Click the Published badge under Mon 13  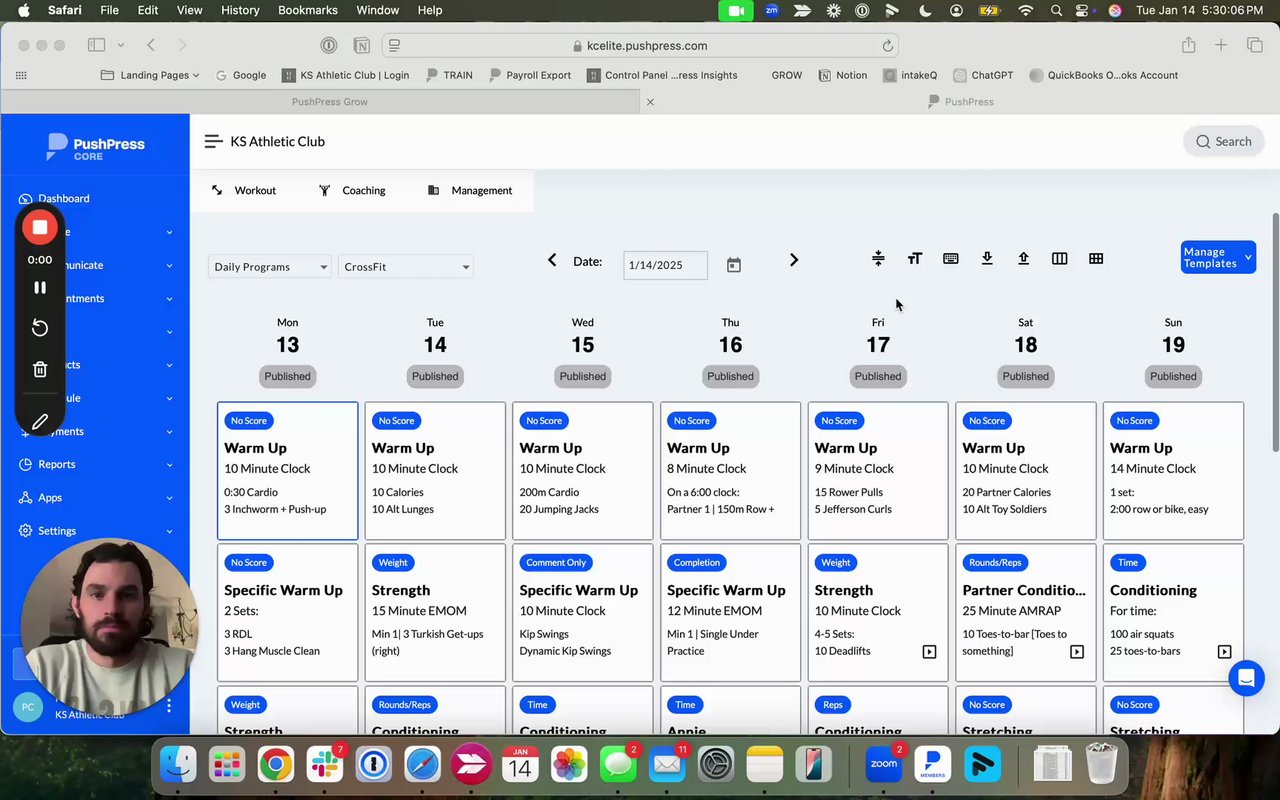pos(288,376)
